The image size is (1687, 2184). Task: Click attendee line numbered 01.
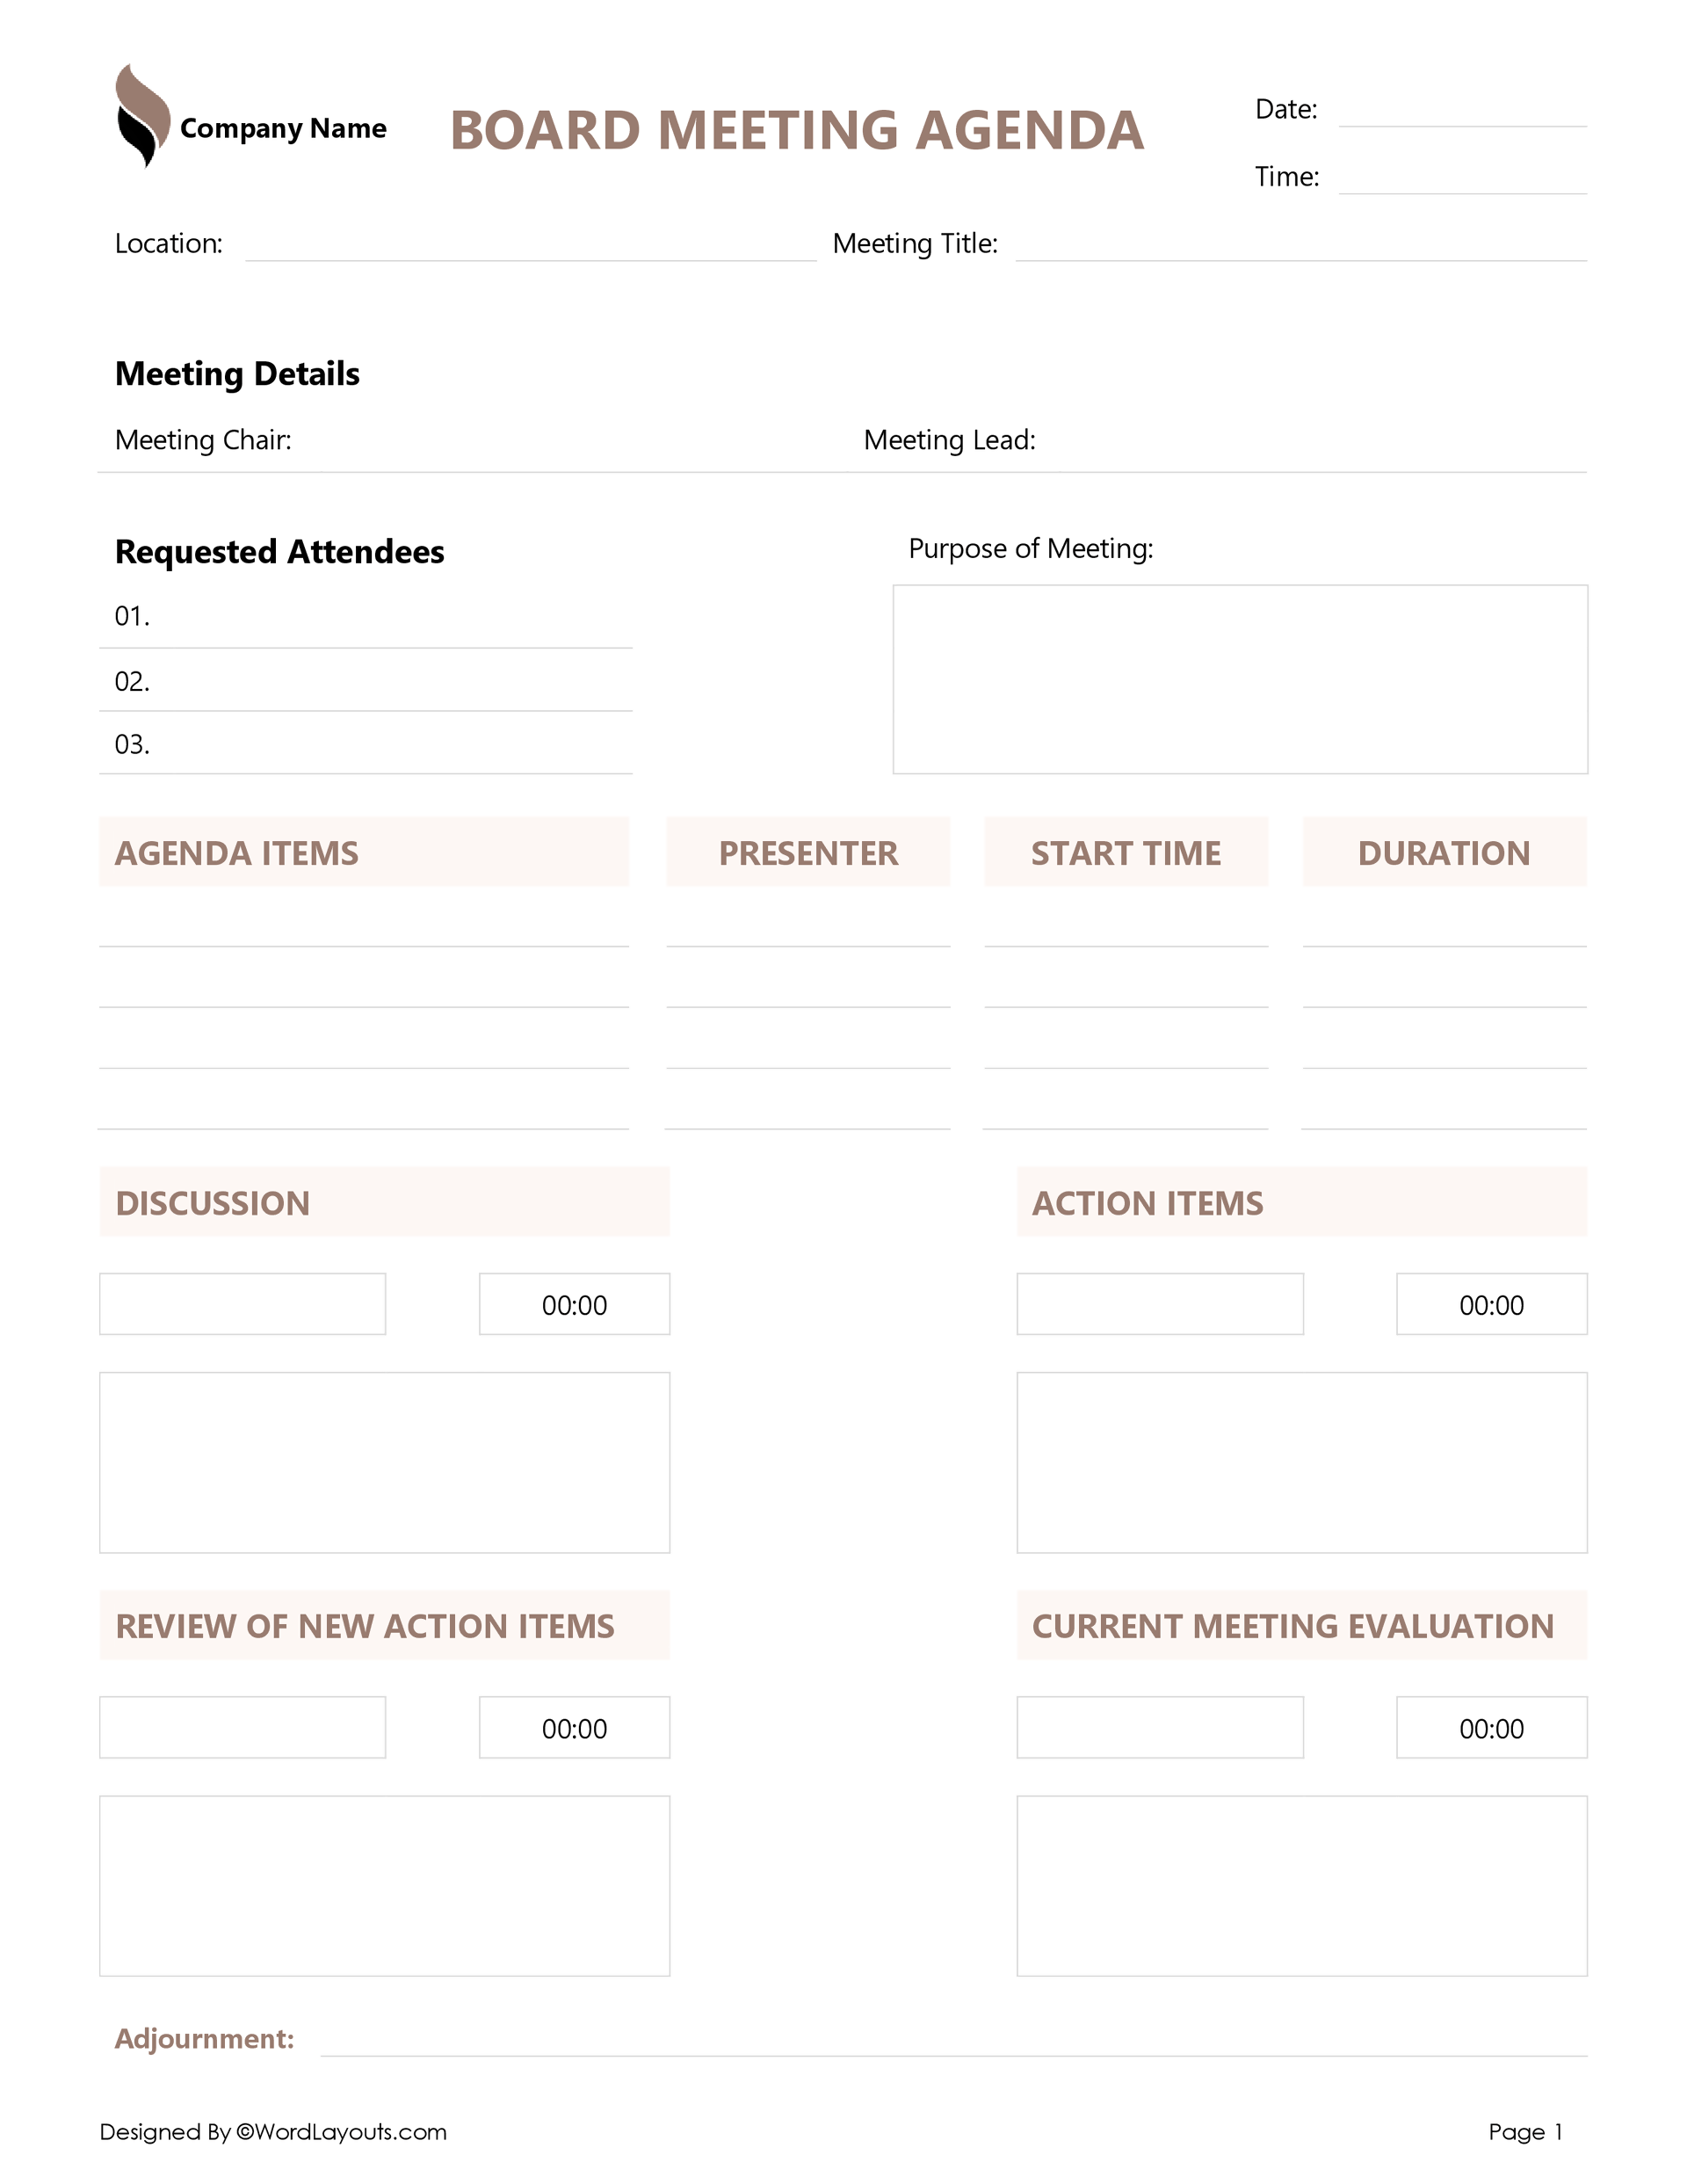click(380, 620)
